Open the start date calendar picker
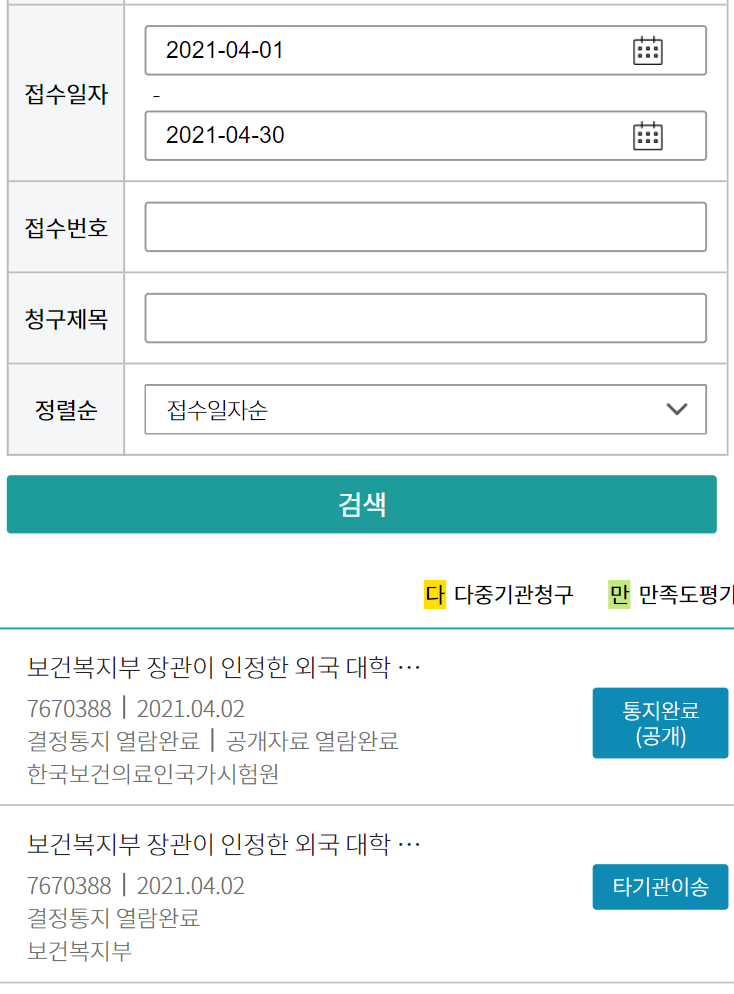The width and height of the screenshot is (734, 994). [x=648, y=50]
